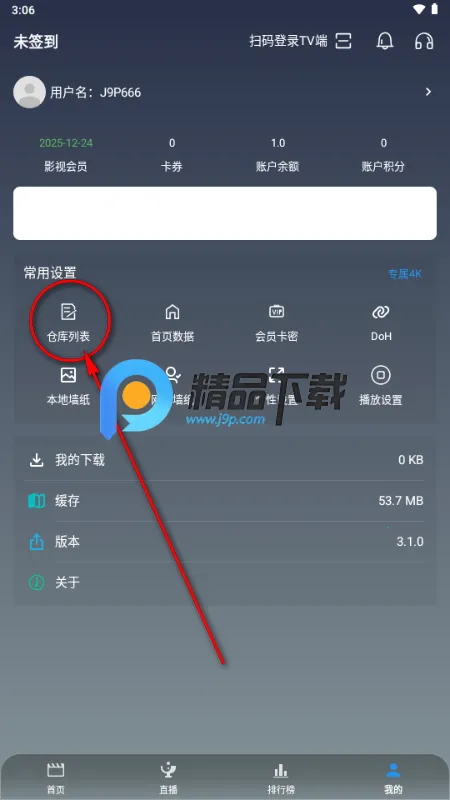Open 本地墙纸 local wallpaper icon
The width and height of the screenshot is (450, 800).
[68, 375]
